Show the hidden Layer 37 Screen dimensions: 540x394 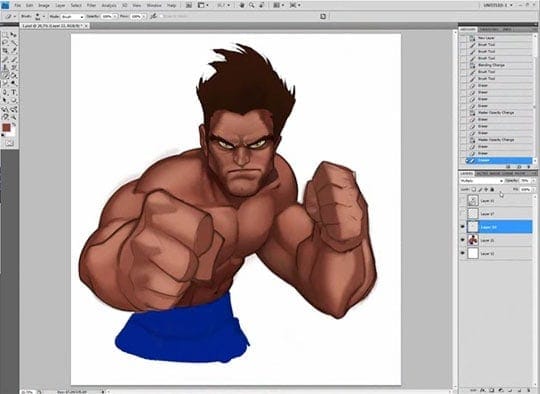(463, 214)
